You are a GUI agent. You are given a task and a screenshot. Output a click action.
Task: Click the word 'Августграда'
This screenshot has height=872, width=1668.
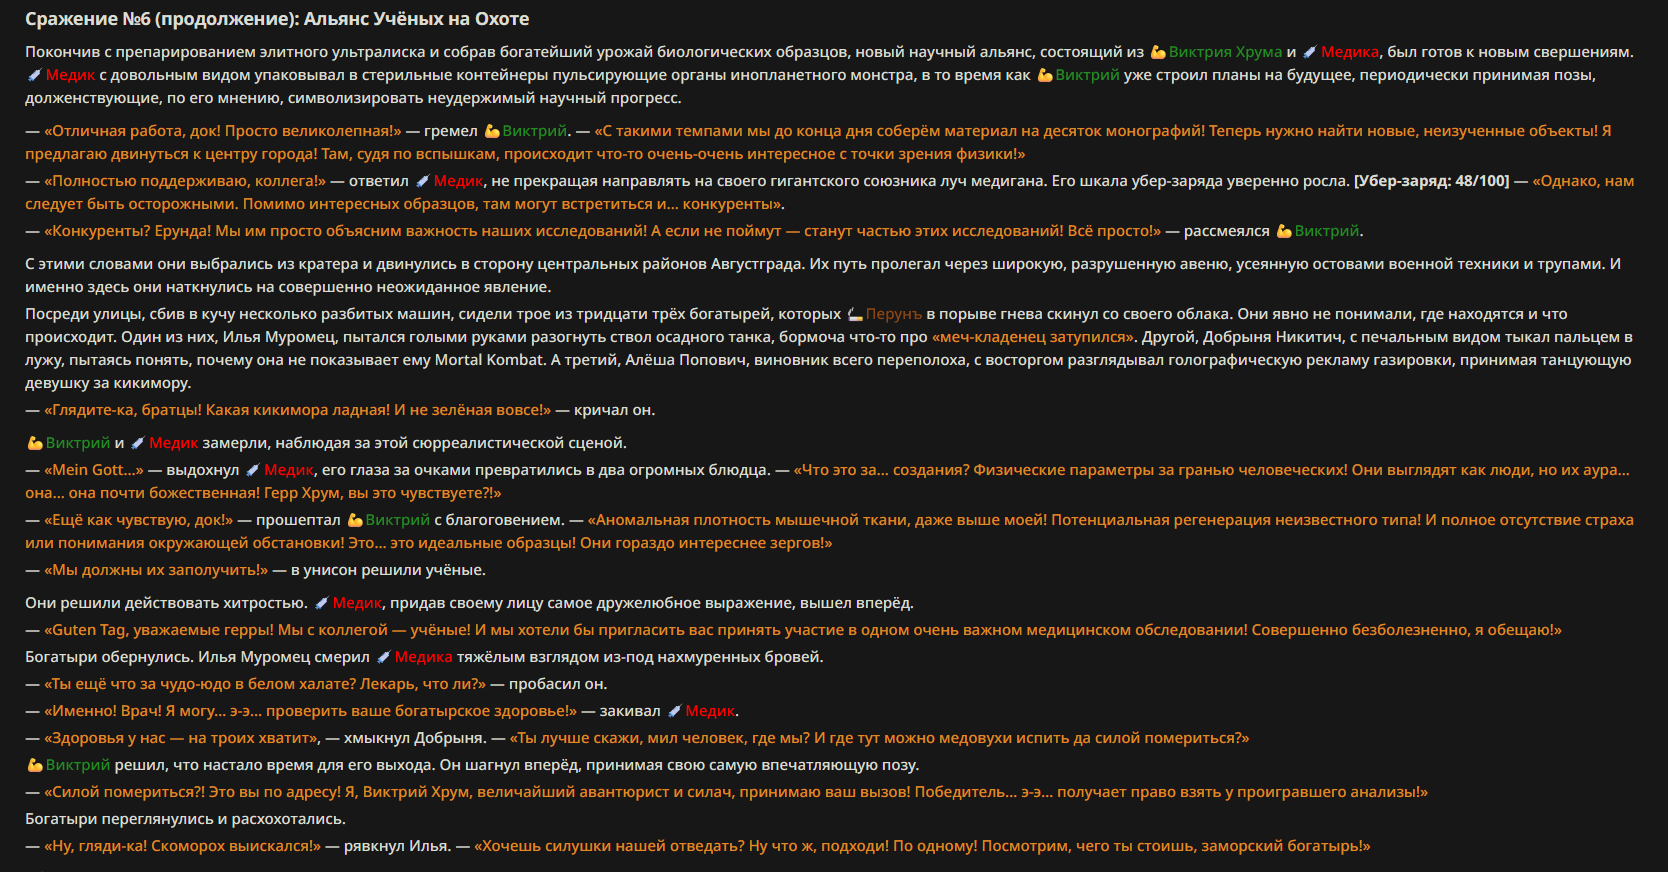756,264
